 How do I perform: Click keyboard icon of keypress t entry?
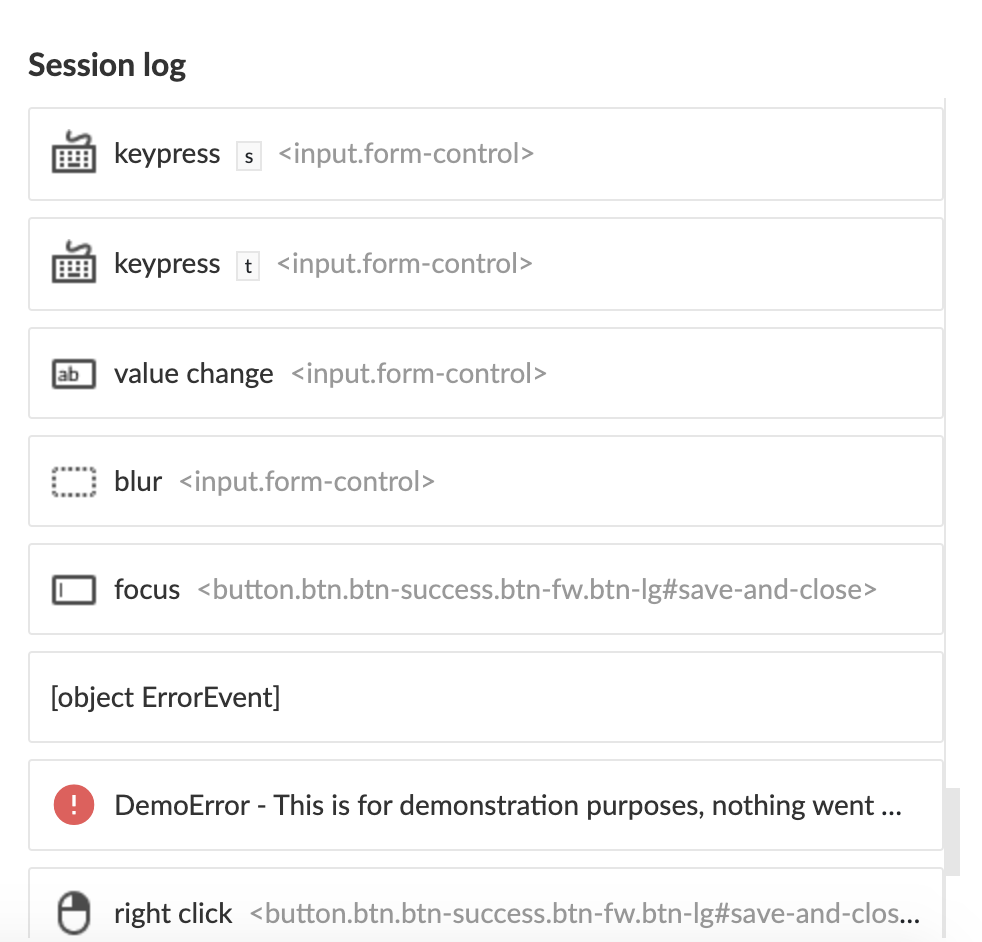[x=74, y=262]
